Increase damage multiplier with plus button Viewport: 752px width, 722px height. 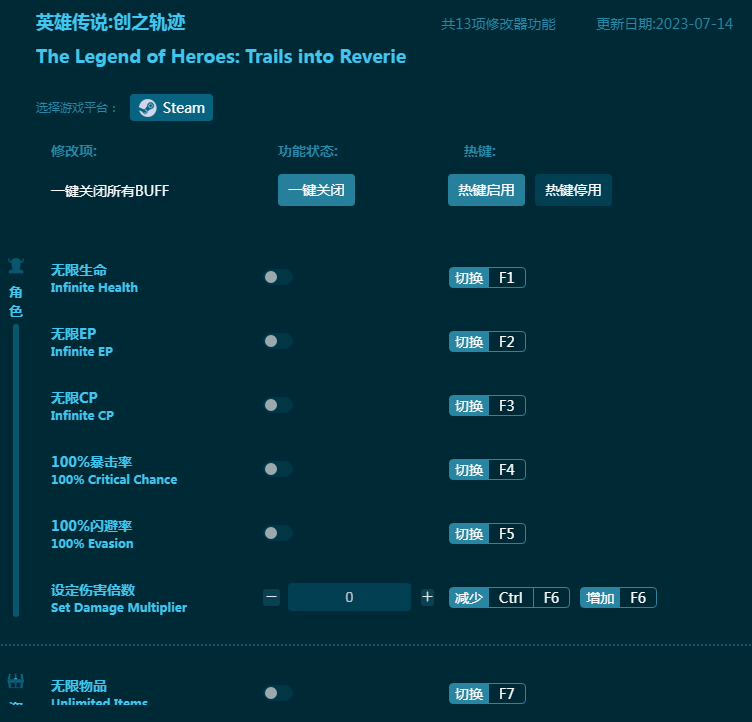coord(427,597)
